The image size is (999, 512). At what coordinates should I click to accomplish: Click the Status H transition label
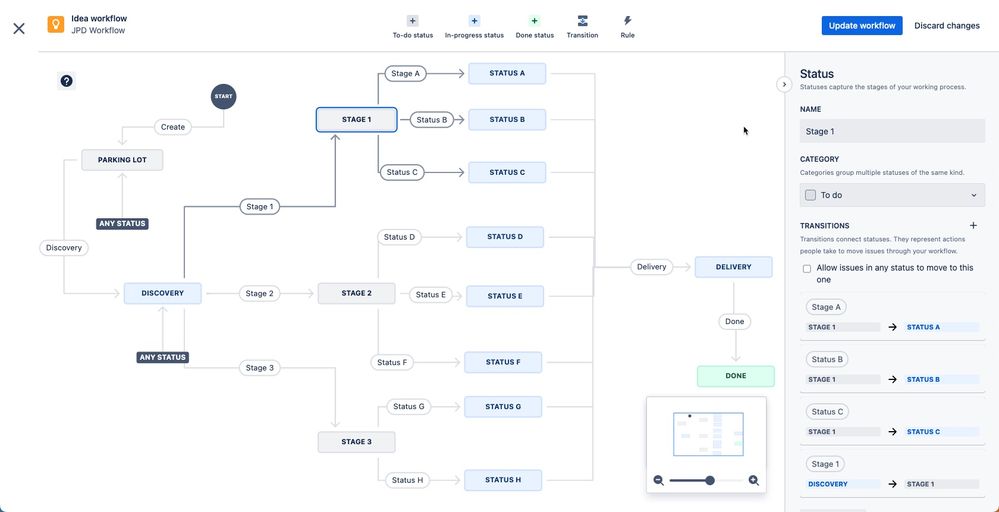point(408,480)
